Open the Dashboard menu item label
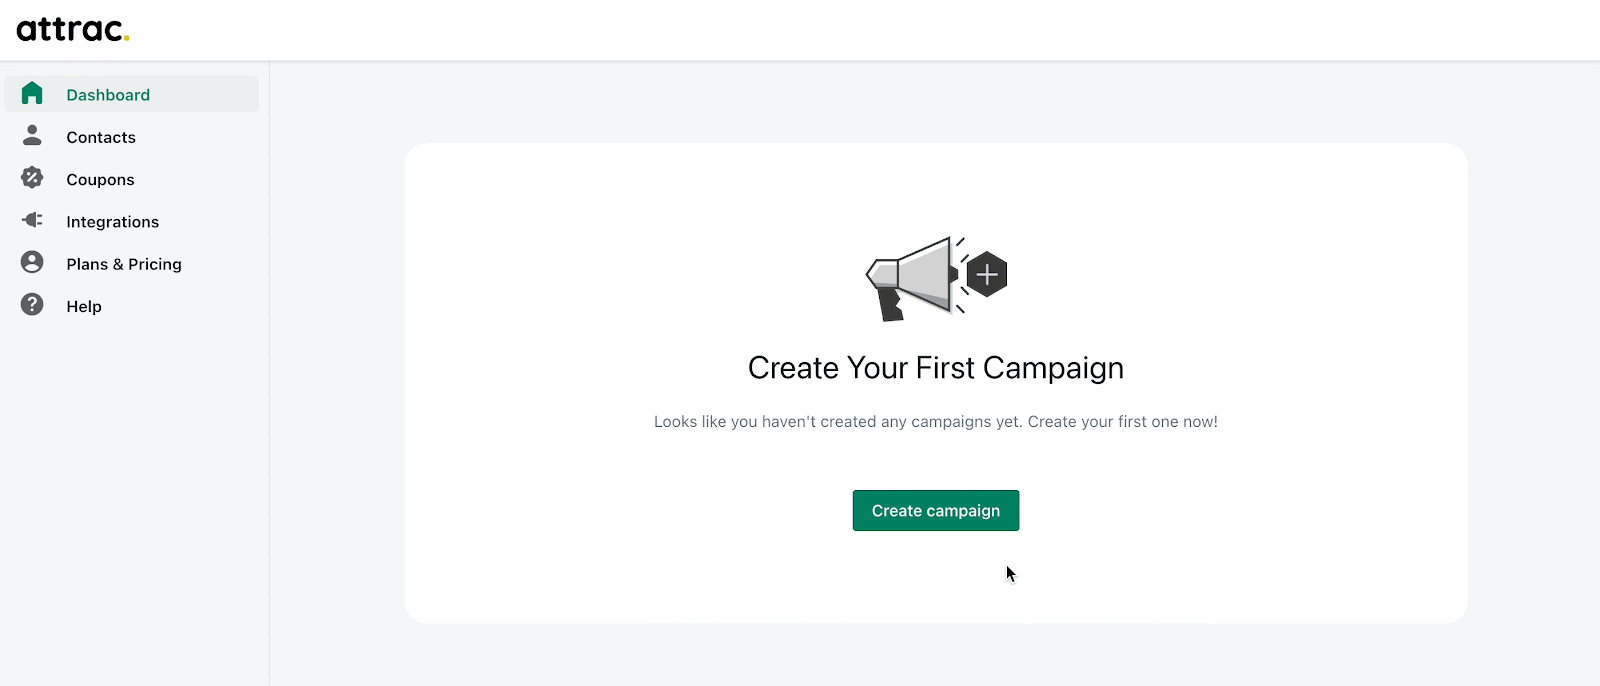The height and width of the screenshot is (686, 1600). [108, 95]
